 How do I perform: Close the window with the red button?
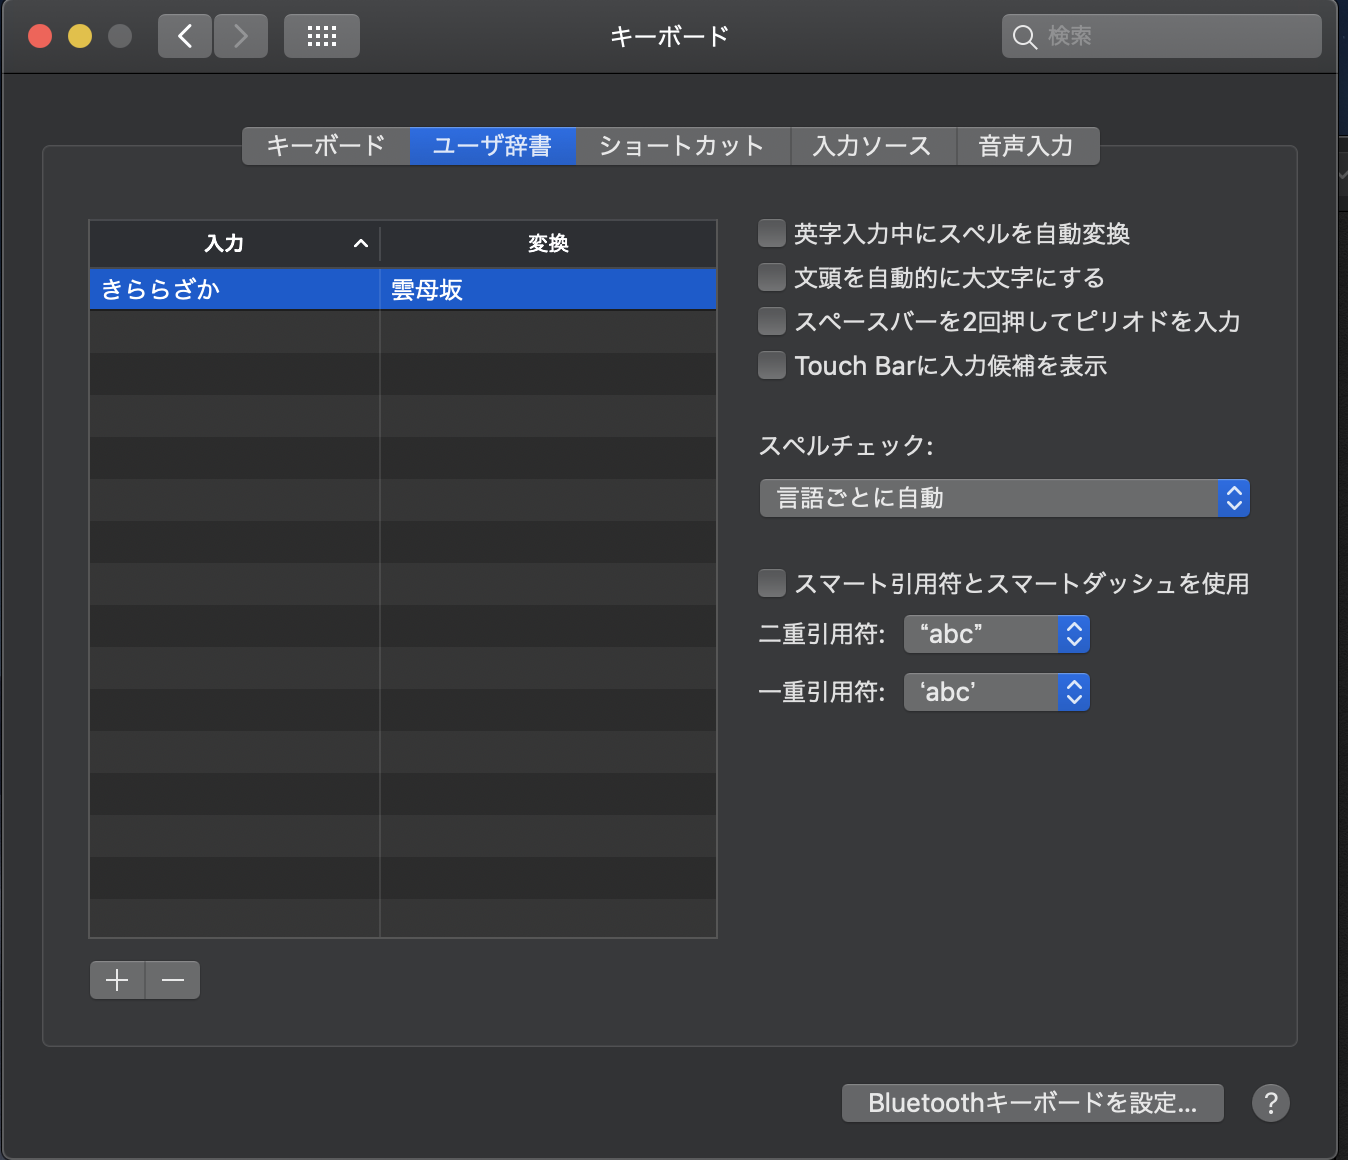[40, 37]
